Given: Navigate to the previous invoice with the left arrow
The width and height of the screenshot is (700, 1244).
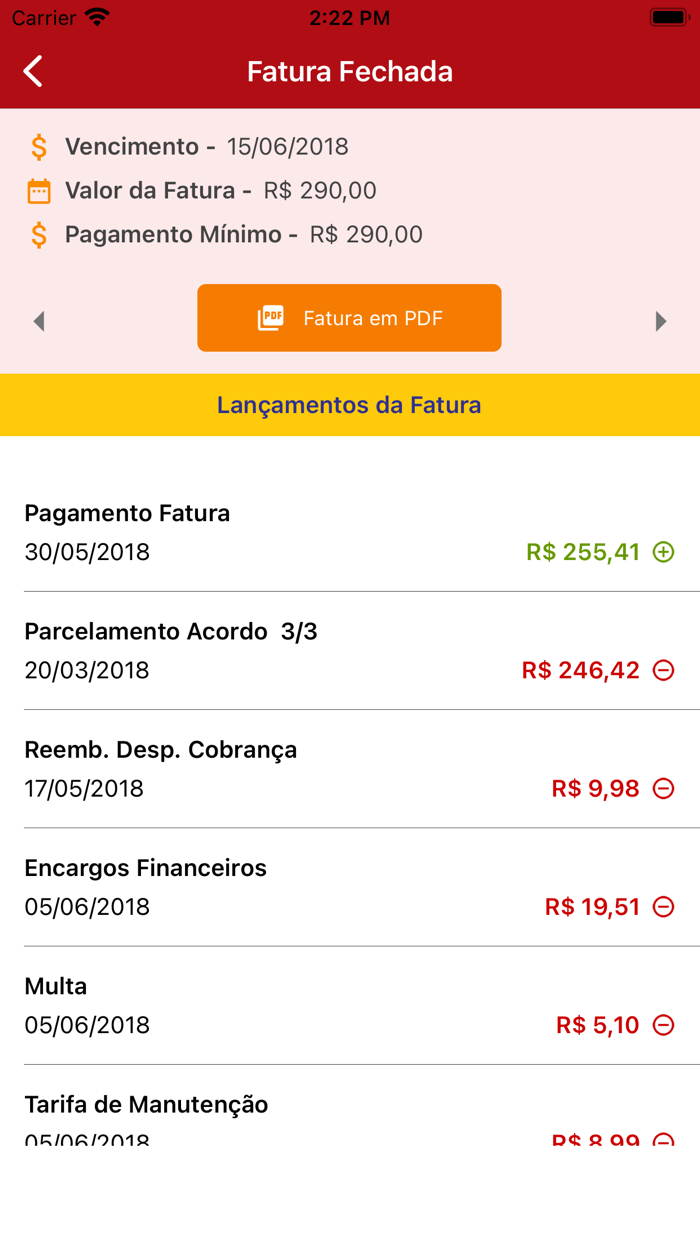Looking at the screenshot, I should coord(39,320).
